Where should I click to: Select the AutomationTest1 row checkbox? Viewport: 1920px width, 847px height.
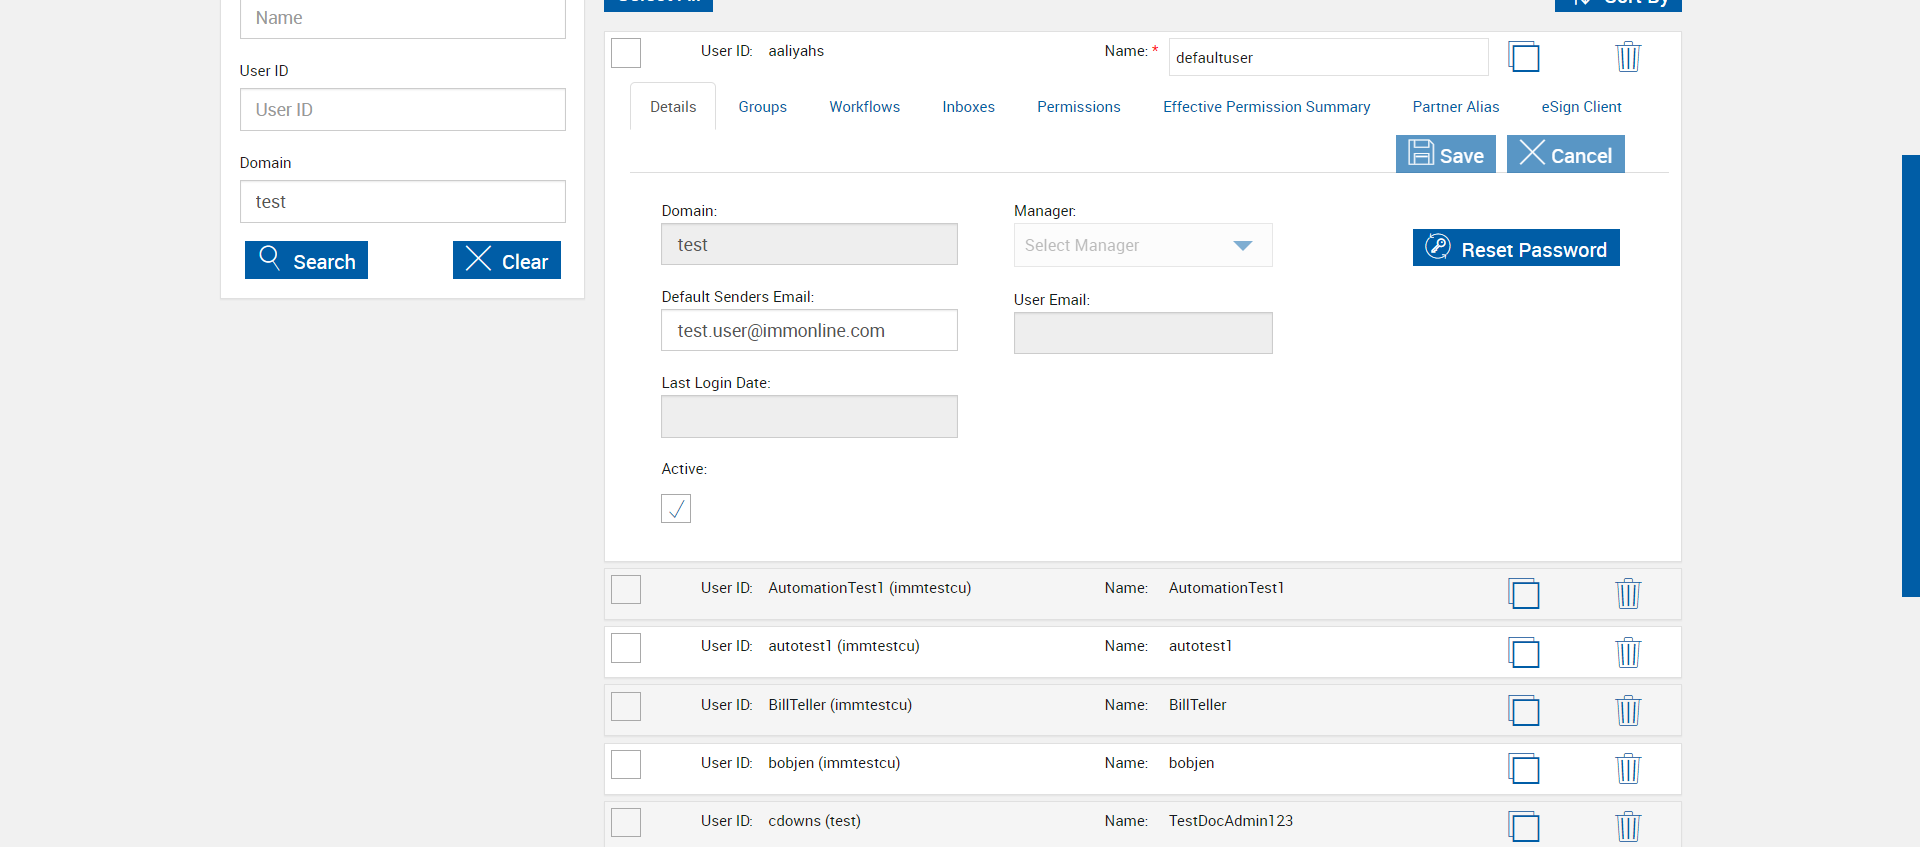(x=626, y=590)
